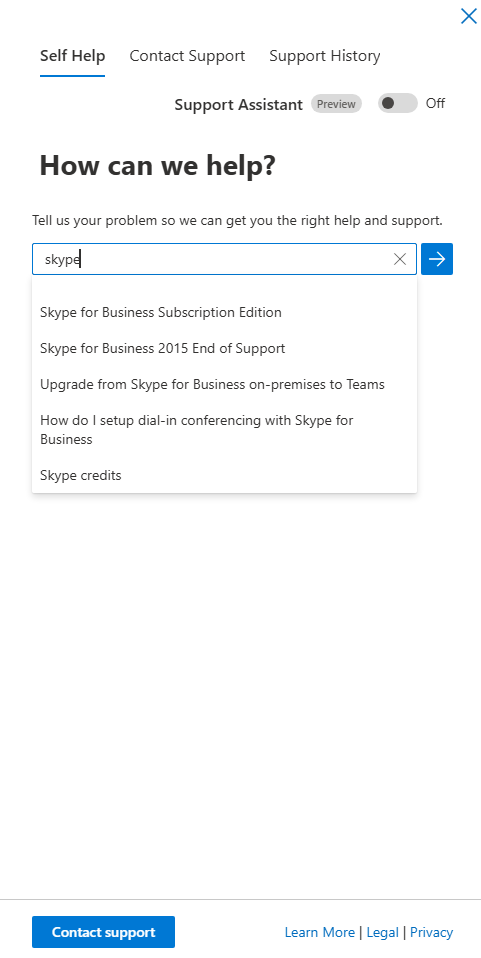
Task: Click the Preview badge beside Support Assistant
Action: pos(336,104)
